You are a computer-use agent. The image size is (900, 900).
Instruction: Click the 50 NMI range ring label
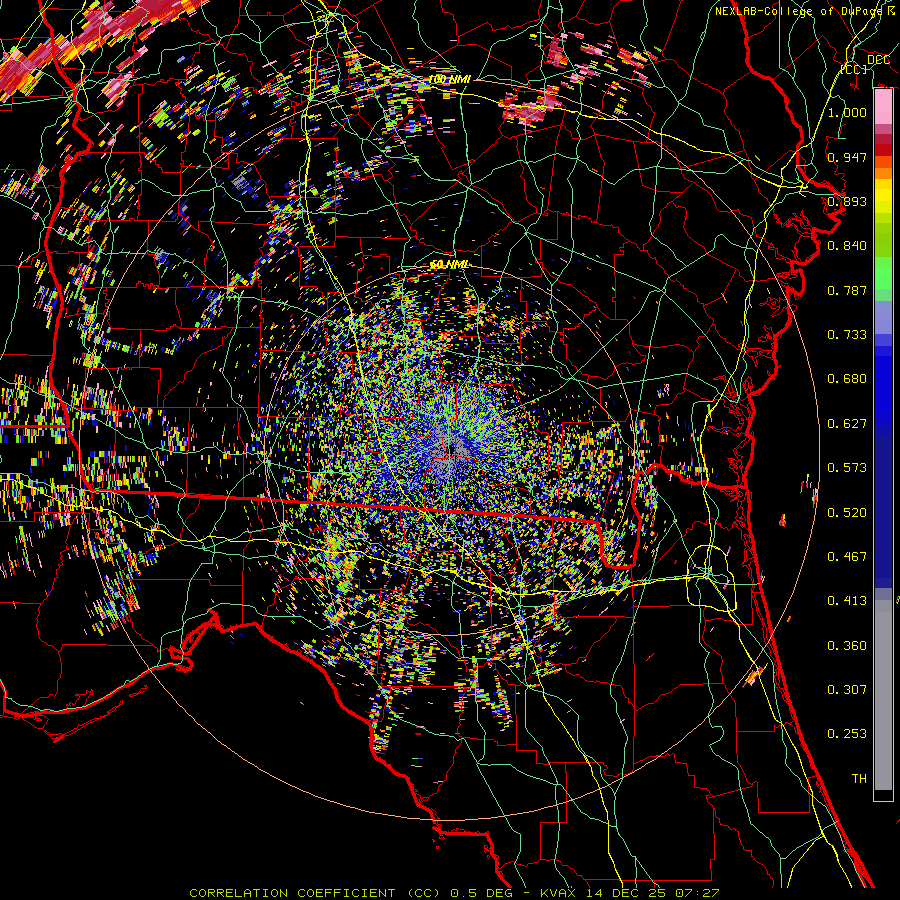[x=449, y=265]
